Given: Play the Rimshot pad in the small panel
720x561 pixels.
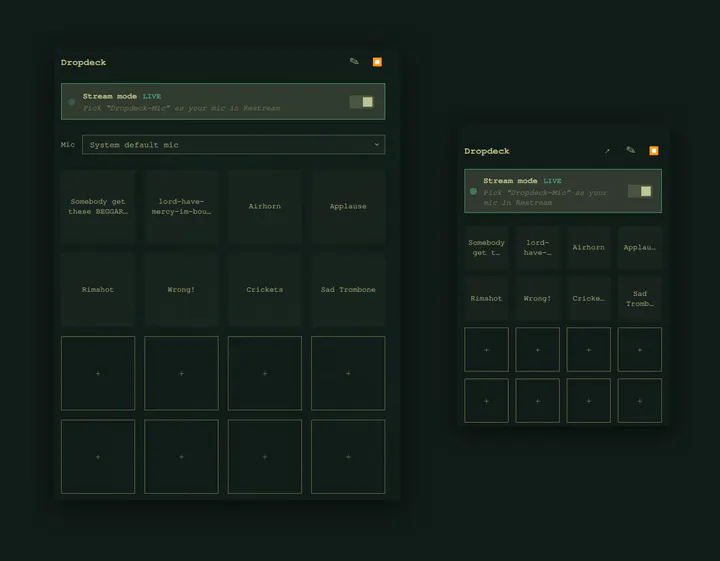Looking at the screenshot, I should click(x=486, y=298).
